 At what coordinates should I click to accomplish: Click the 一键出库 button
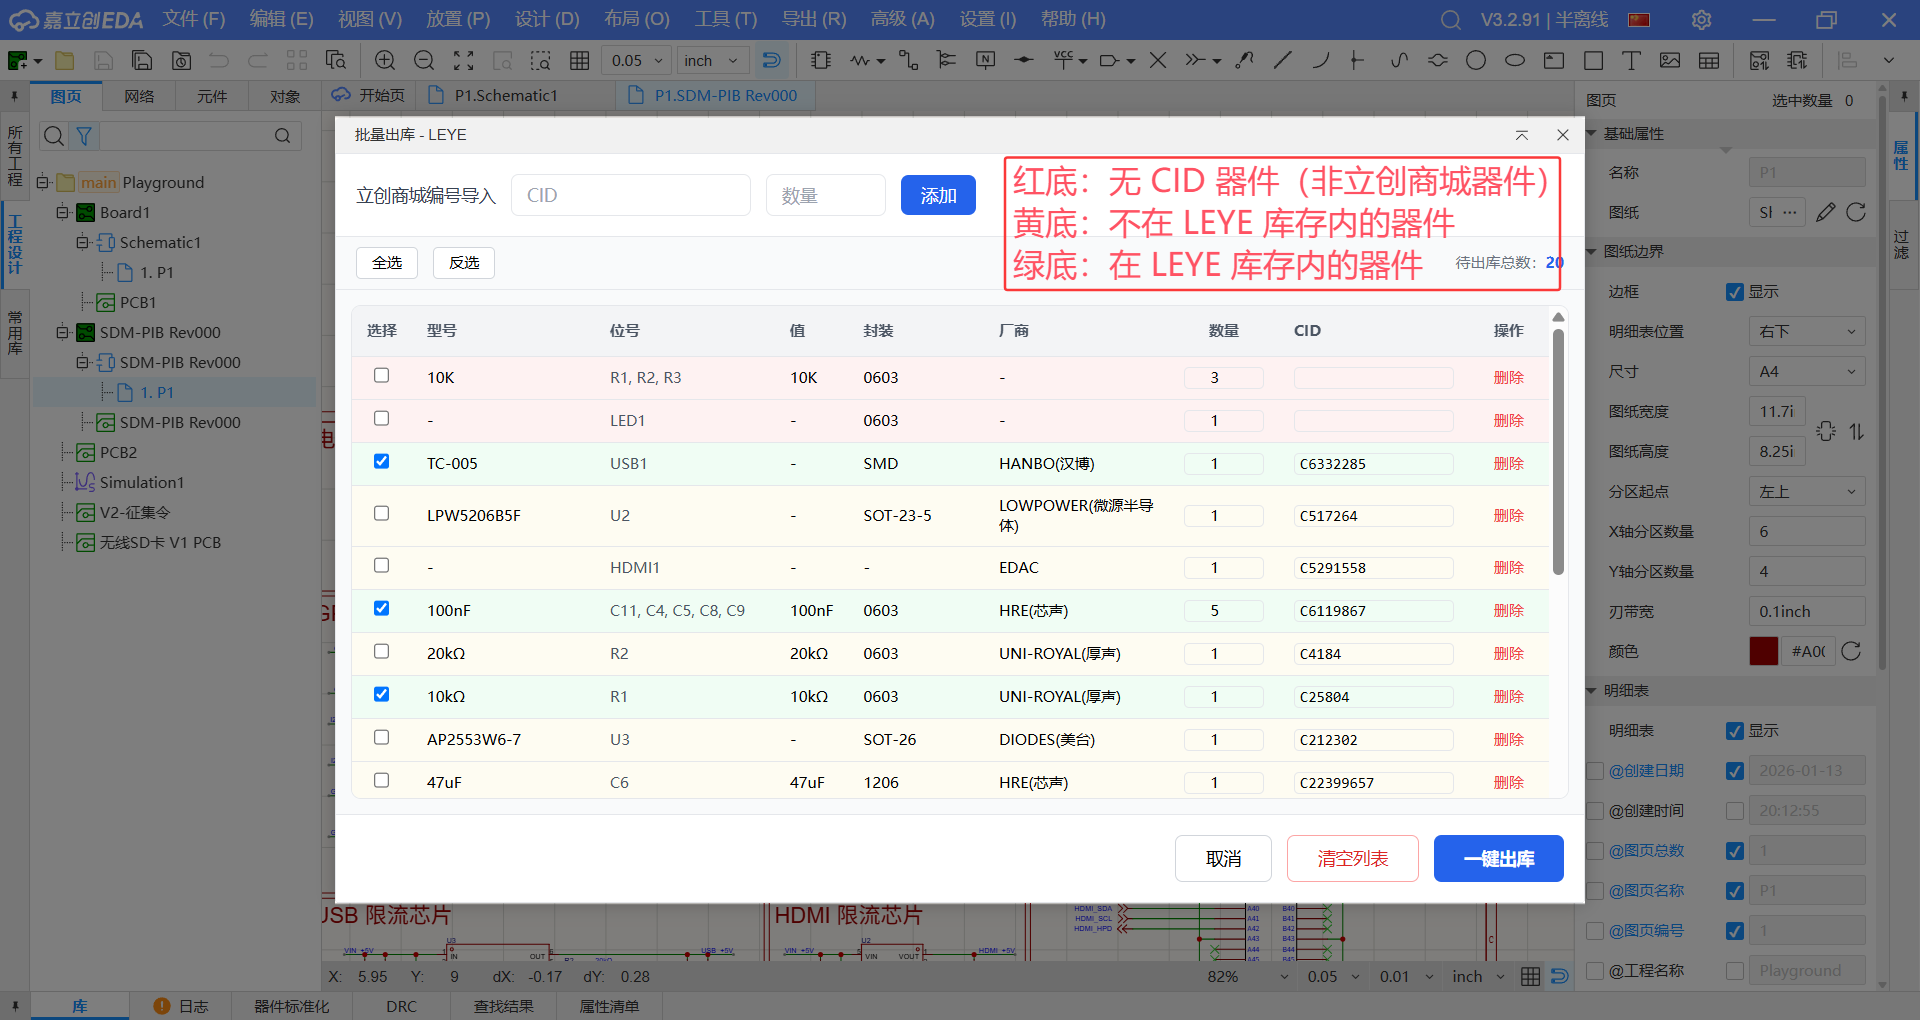1498,859
